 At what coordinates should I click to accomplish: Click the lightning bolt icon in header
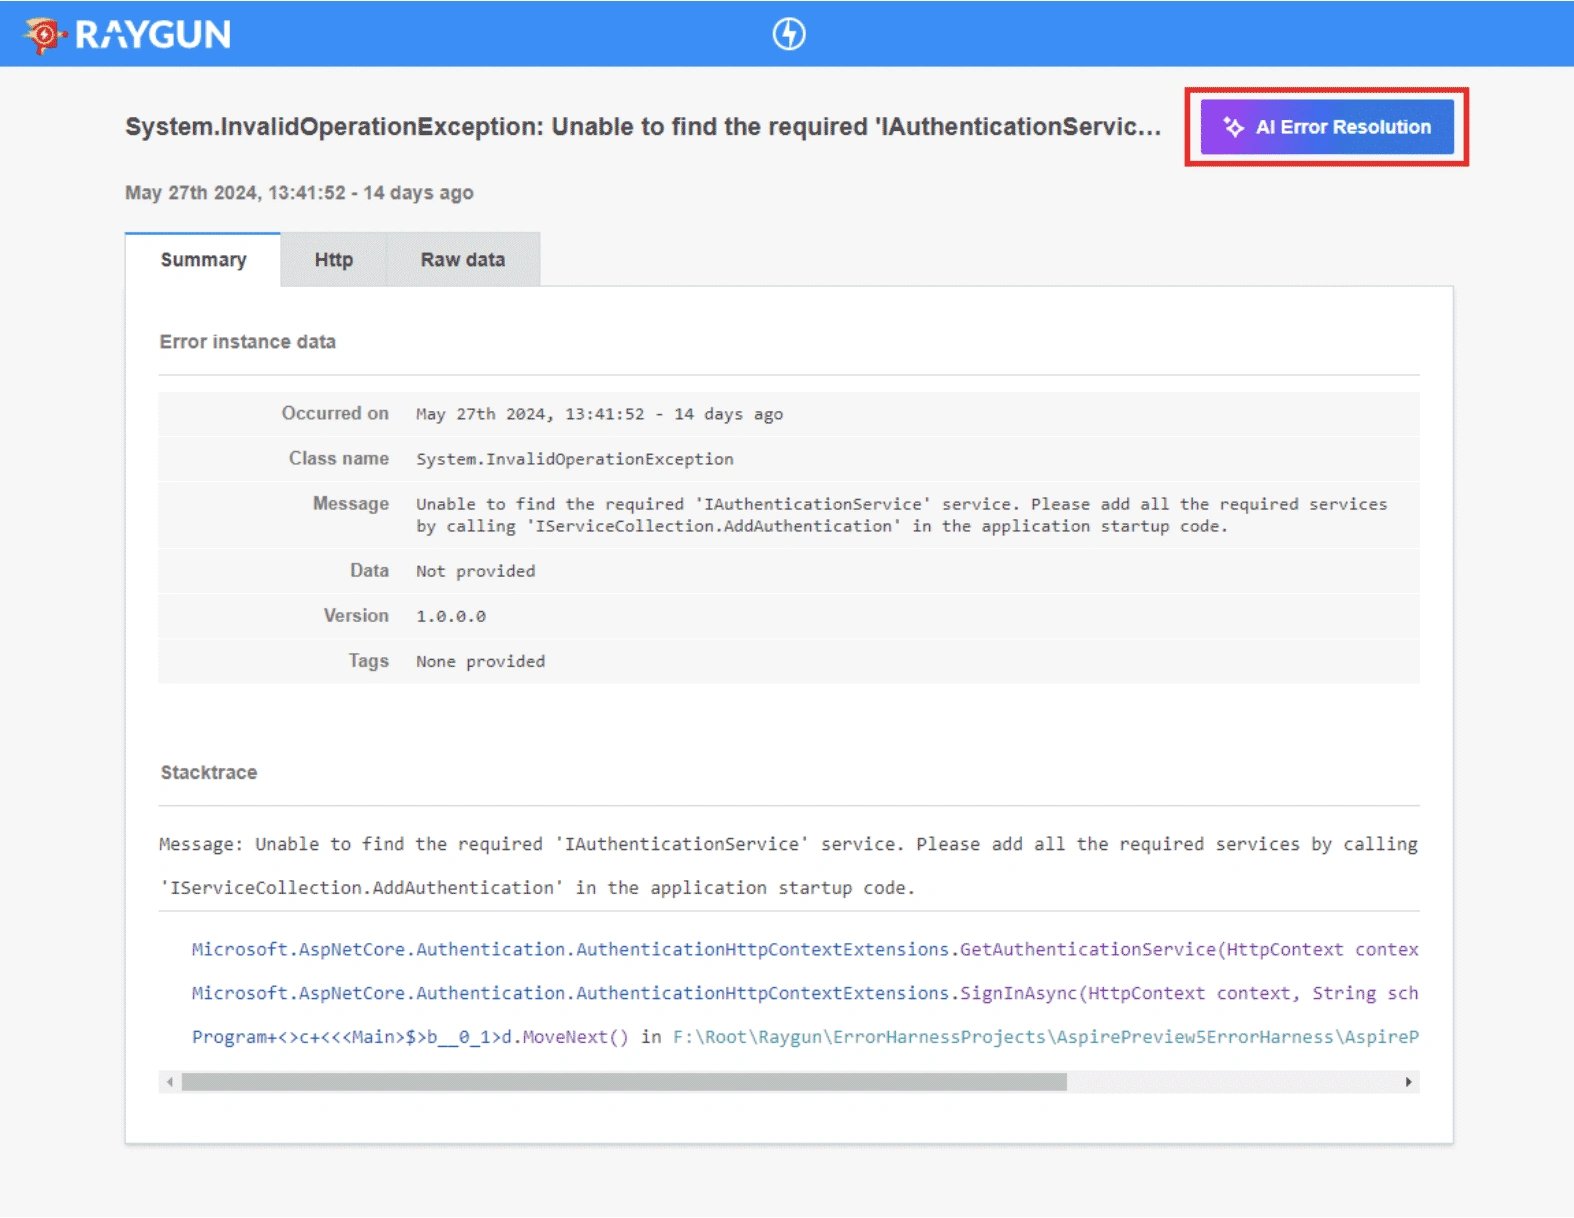click(789, 34)
